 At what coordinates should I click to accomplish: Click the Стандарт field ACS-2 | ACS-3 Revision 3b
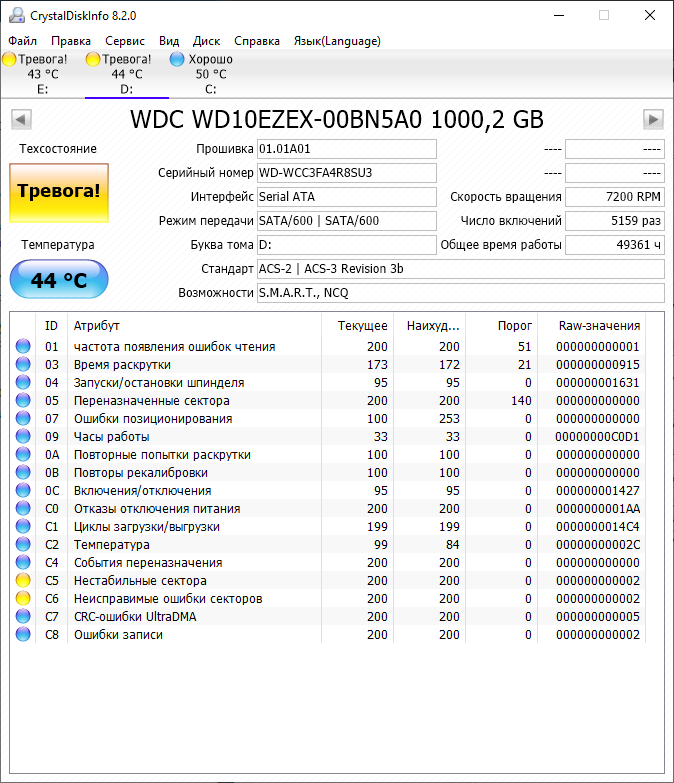[x=461, y=269]
